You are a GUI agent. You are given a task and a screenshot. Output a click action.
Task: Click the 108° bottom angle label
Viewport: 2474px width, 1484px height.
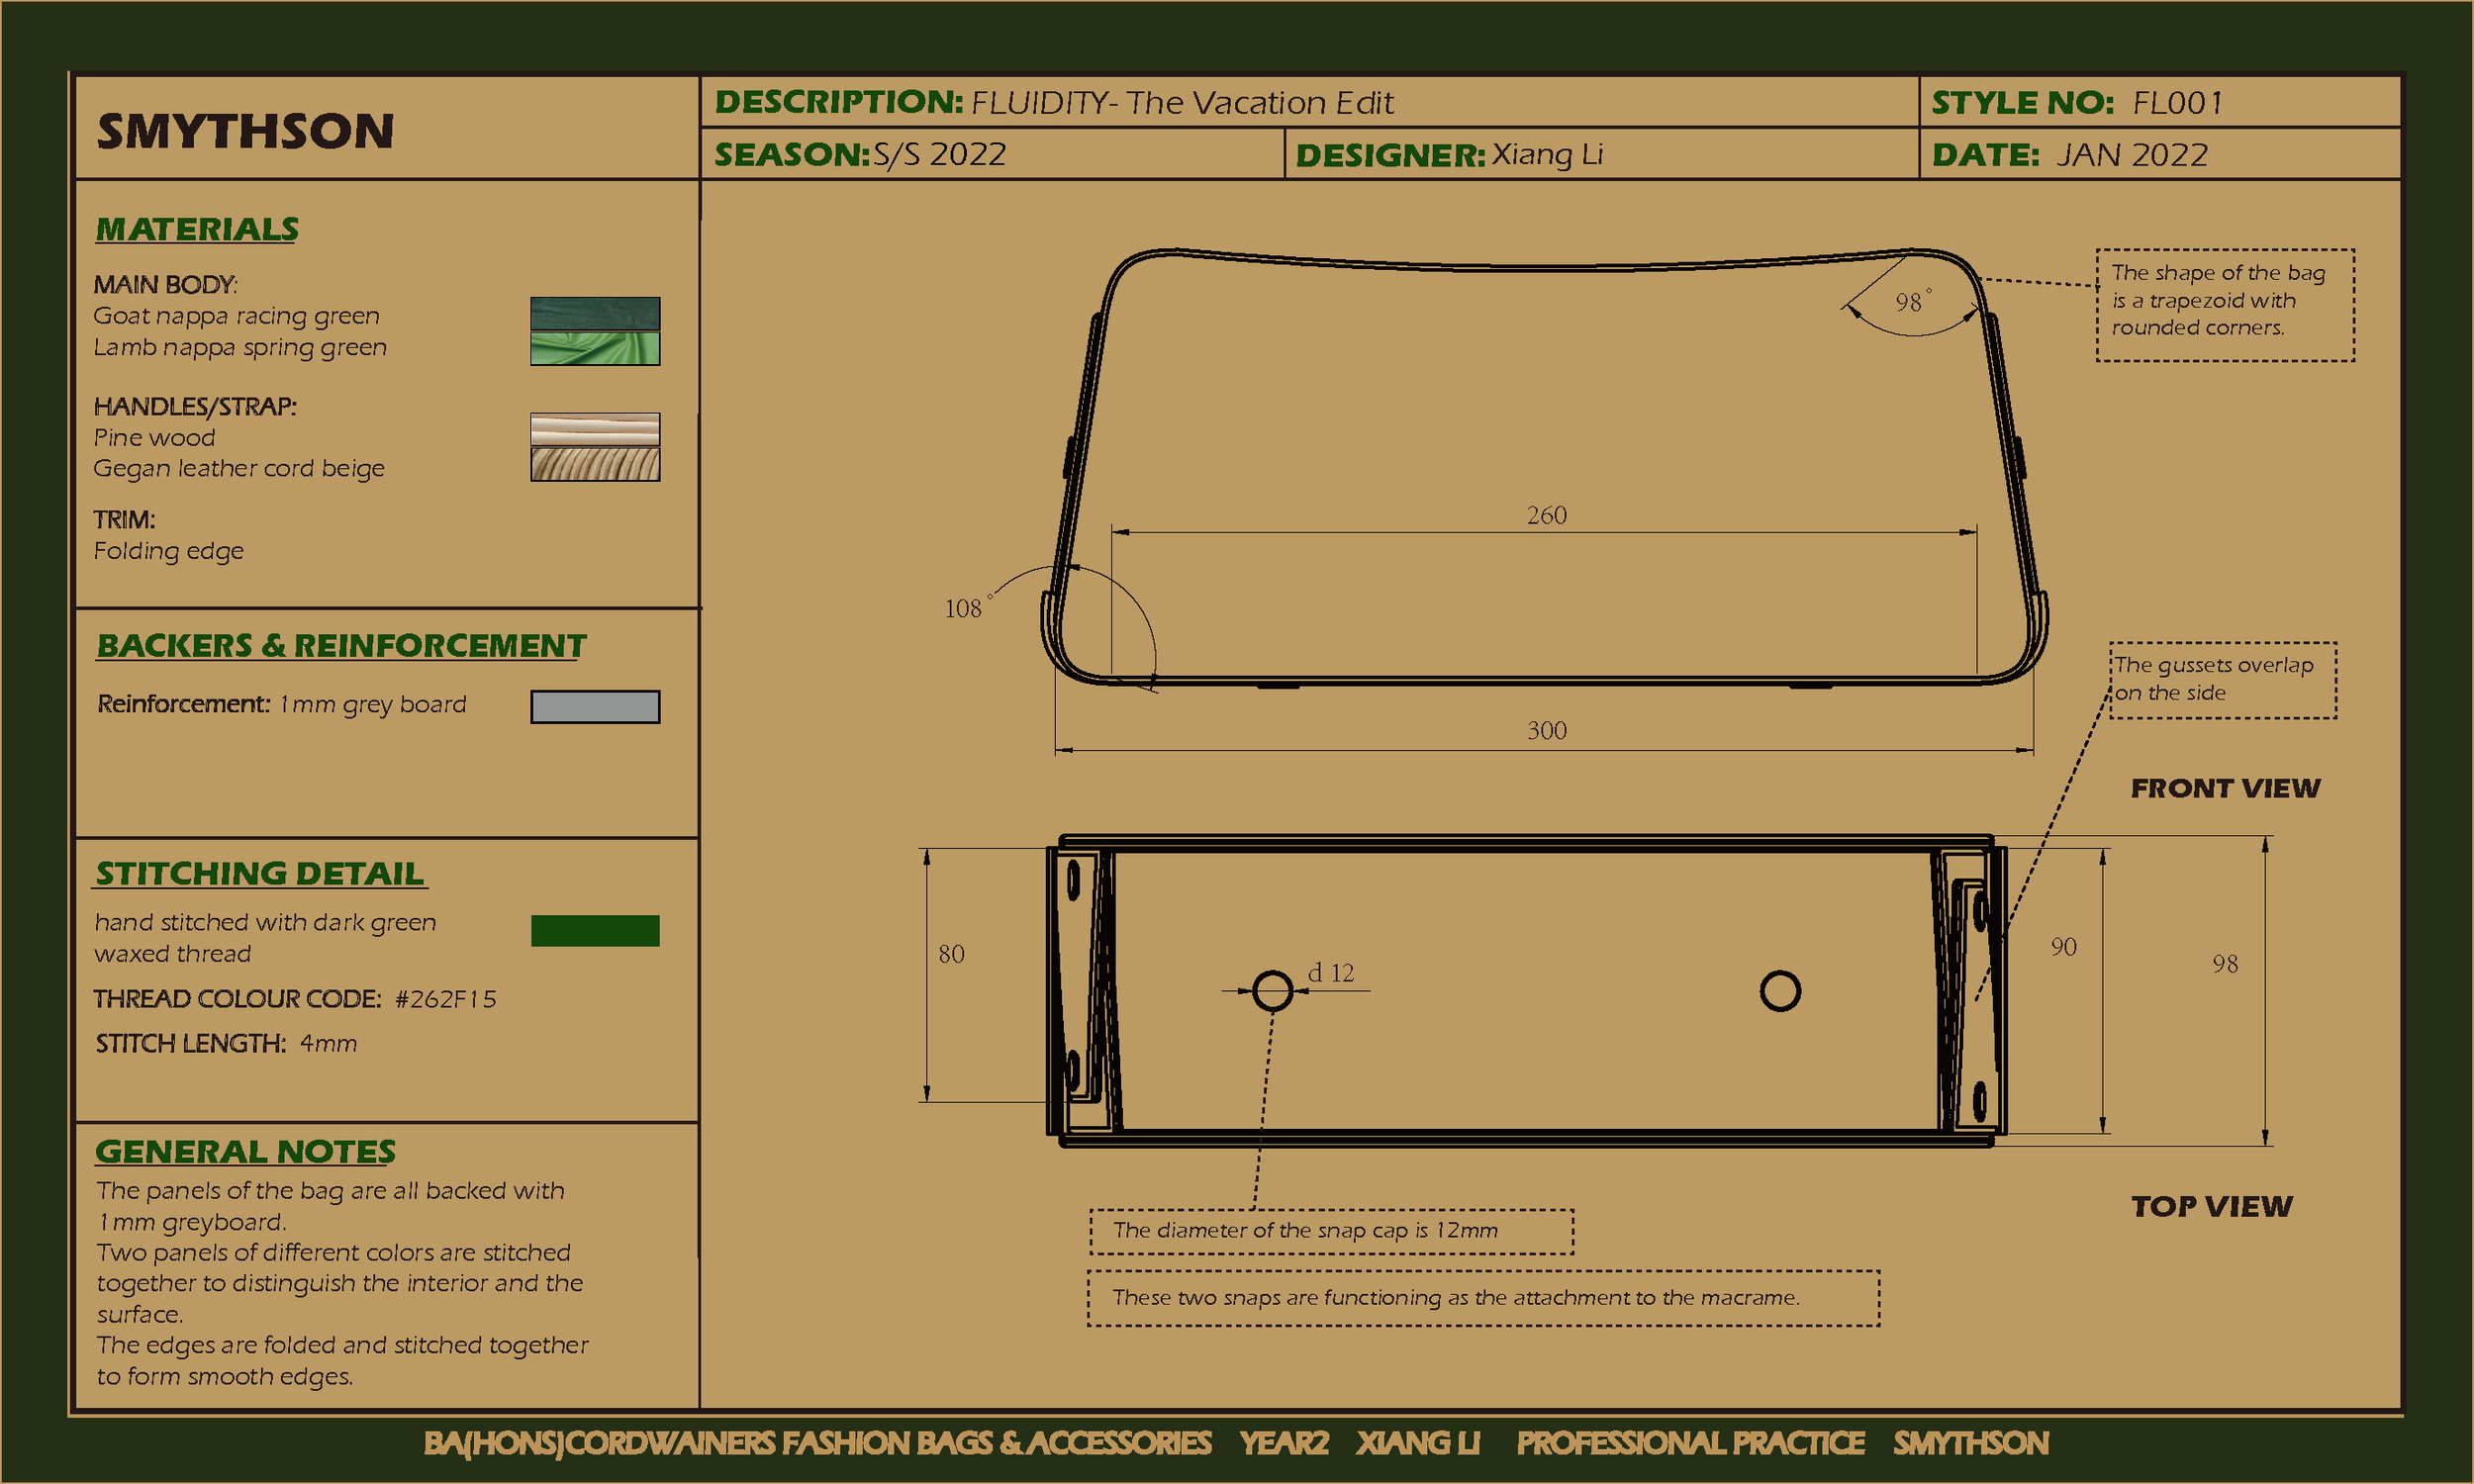(x=968, y=607)
